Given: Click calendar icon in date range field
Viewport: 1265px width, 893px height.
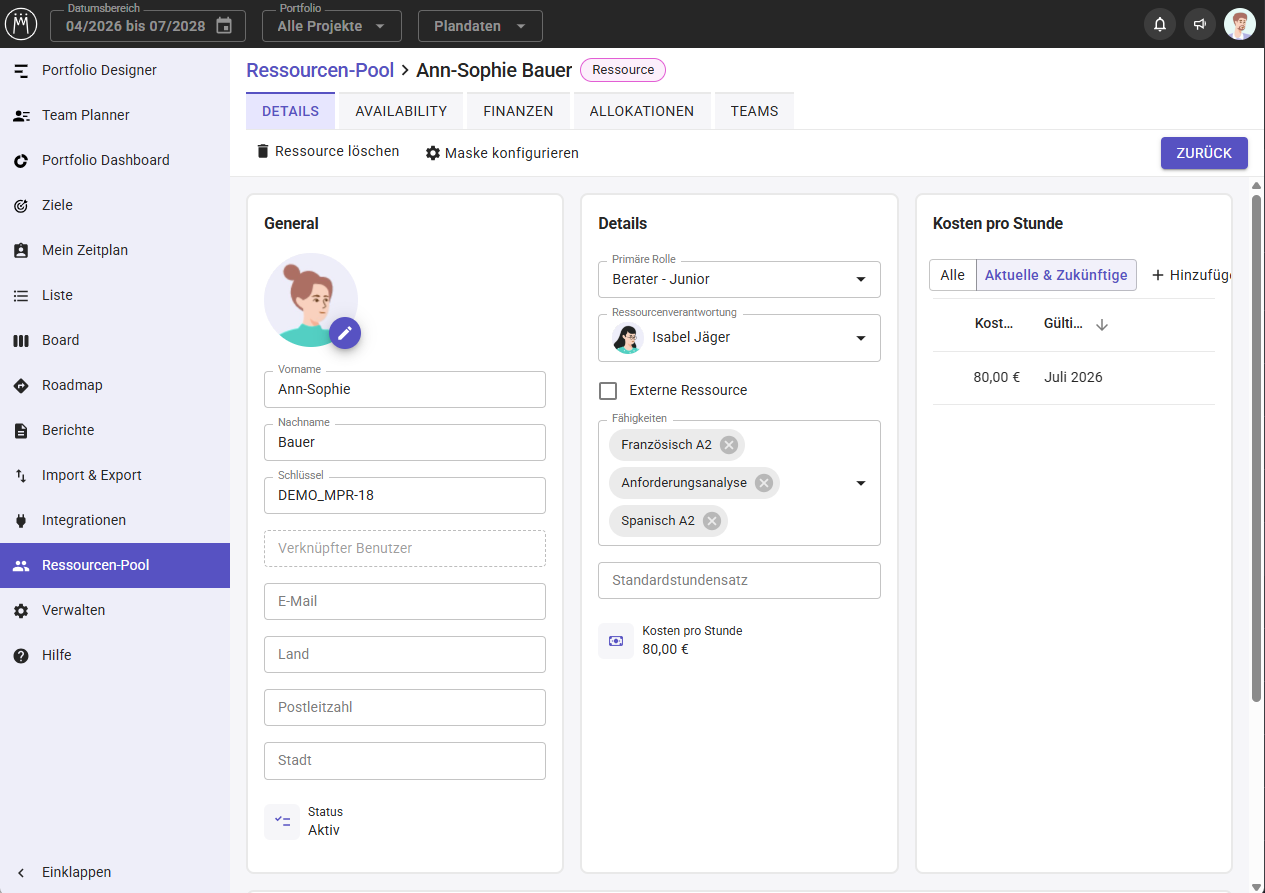Looking at the screenshot, I should (x=224, y=26).
